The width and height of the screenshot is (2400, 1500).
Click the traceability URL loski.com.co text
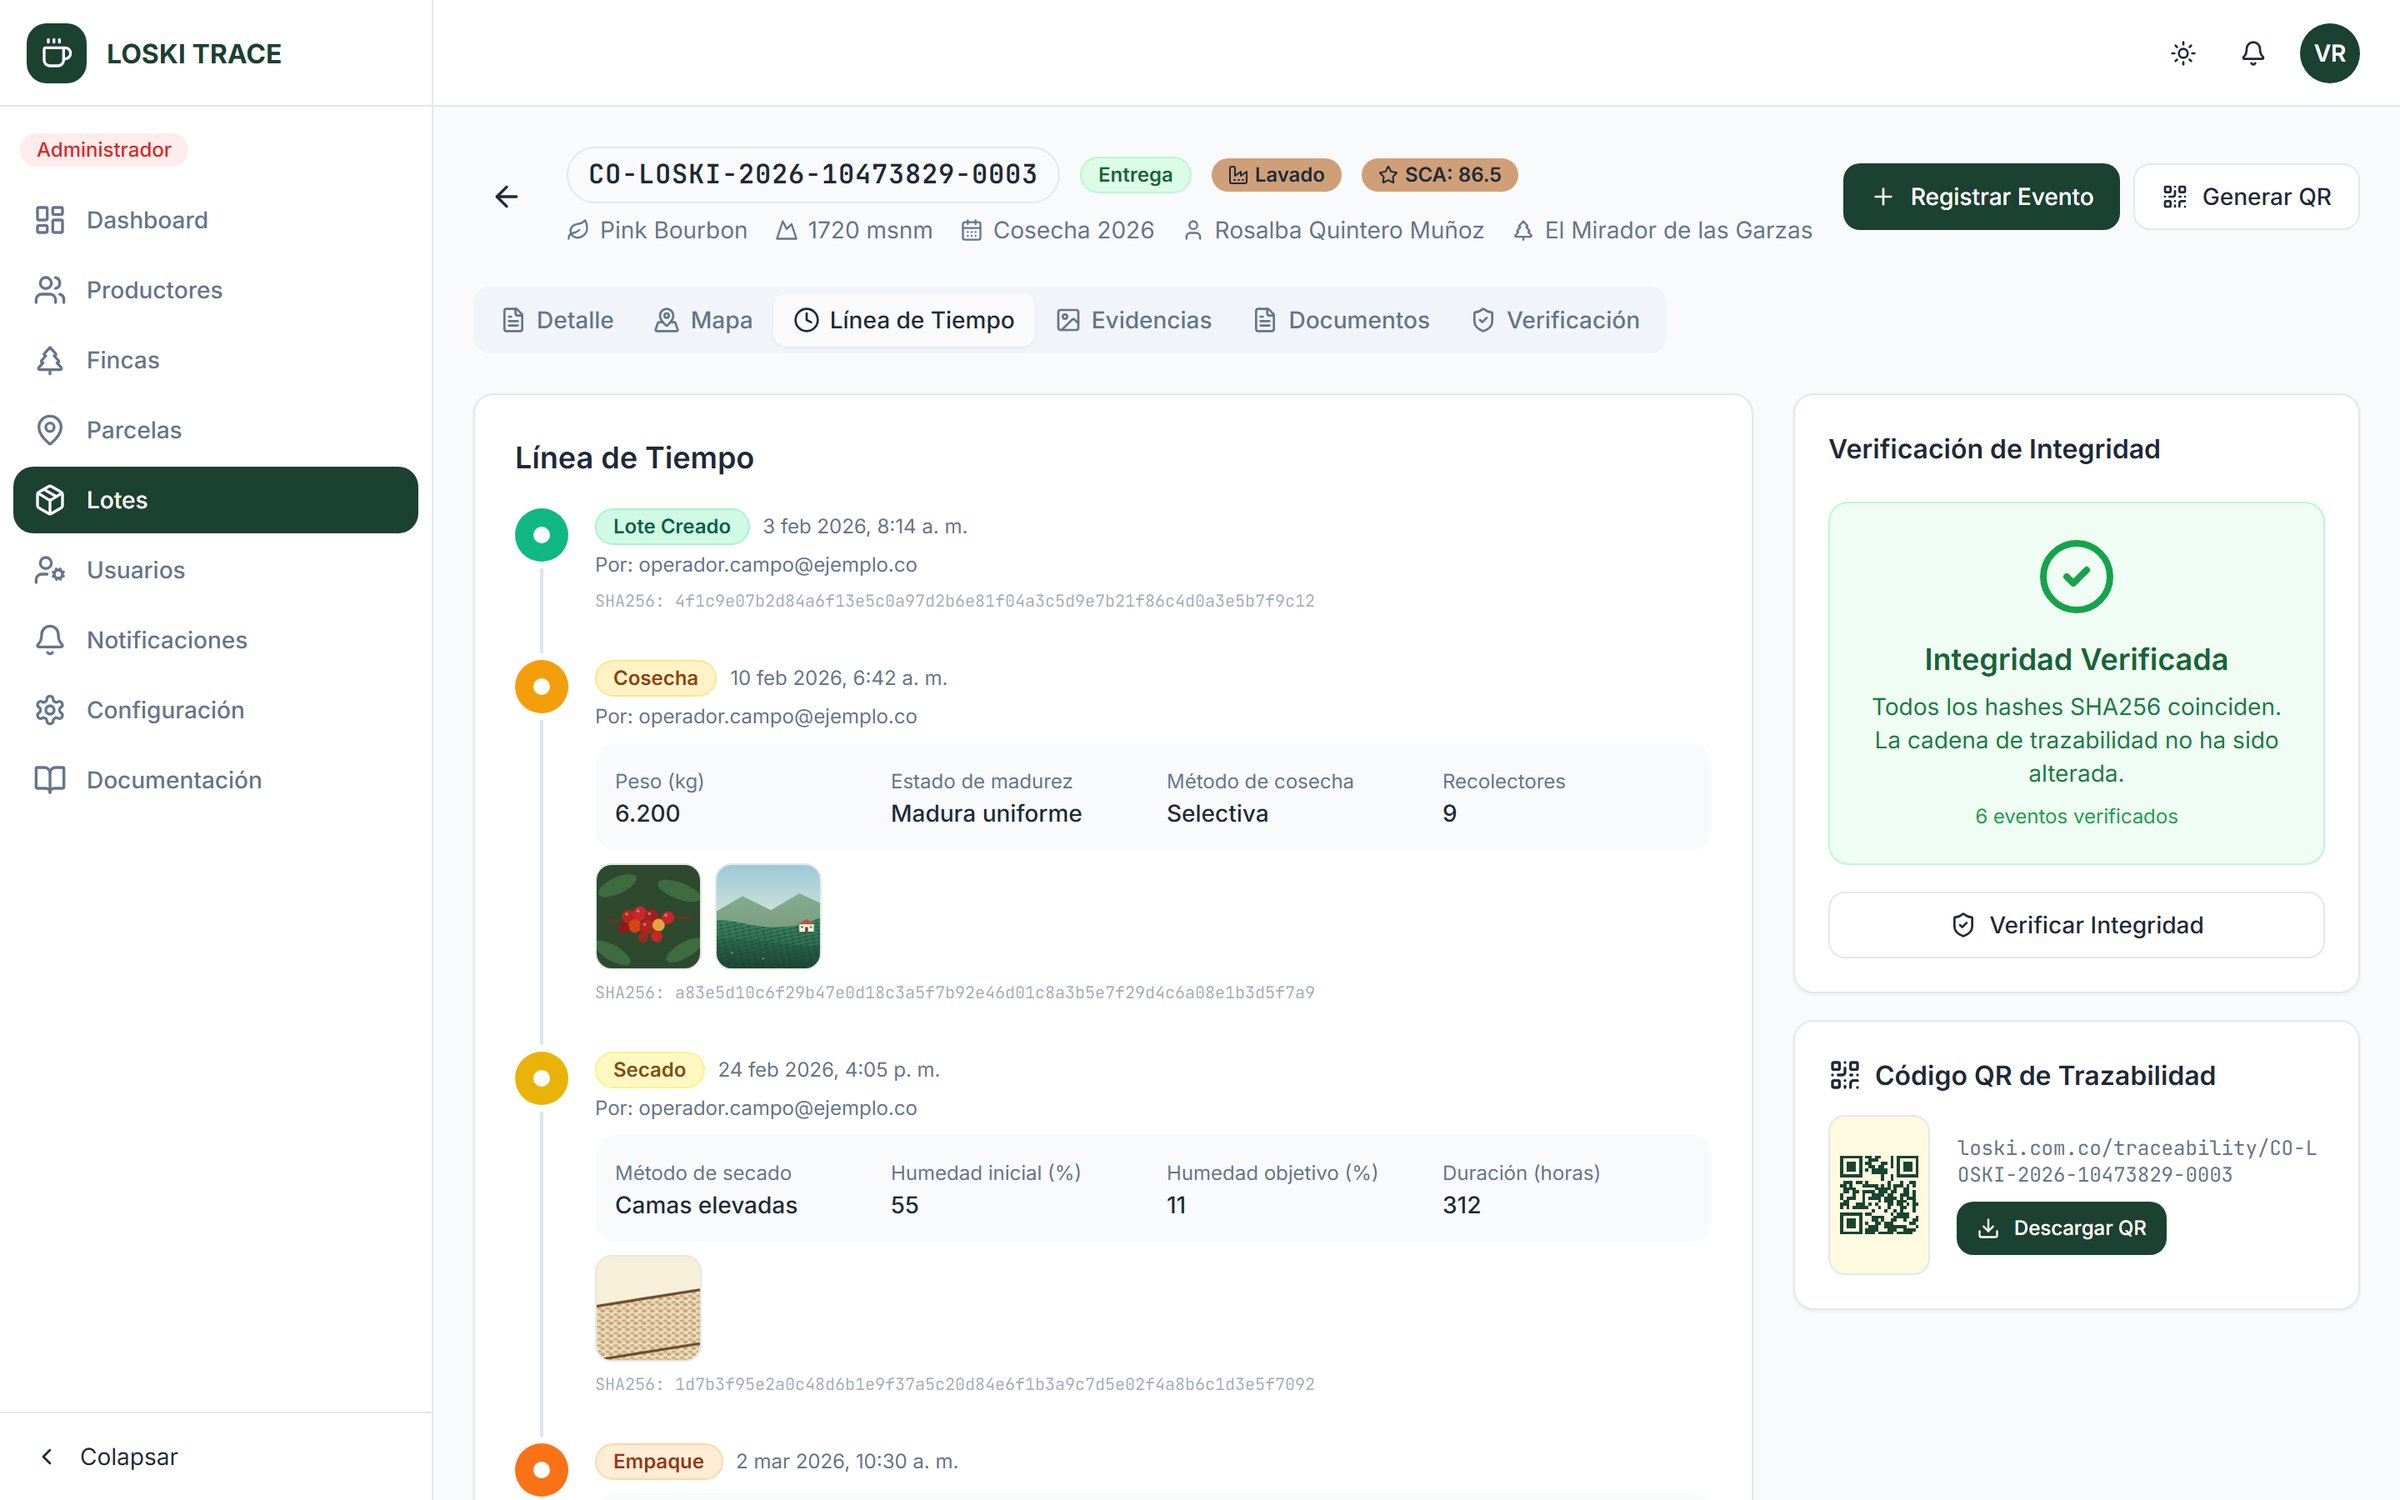tap(2136, 1161)
